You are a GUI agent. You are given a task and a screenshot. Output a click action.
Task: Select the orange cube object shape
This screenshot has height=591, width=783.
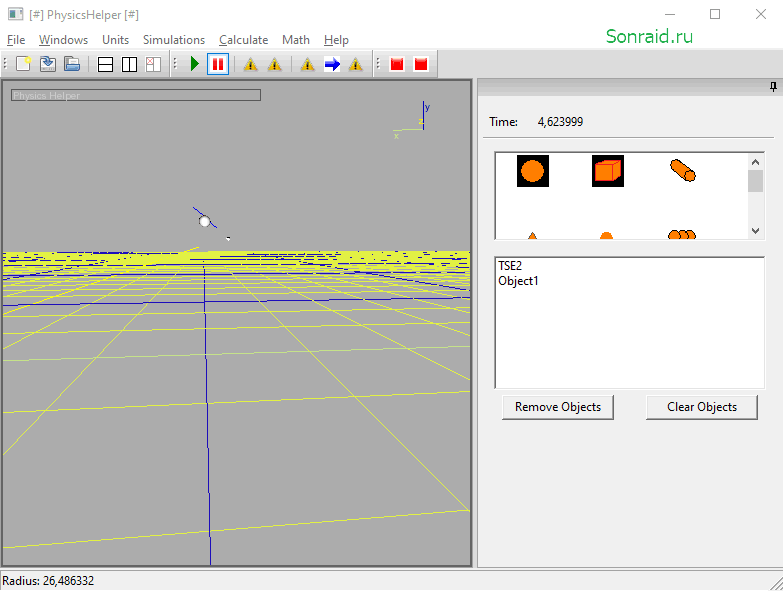click(608, 171)
